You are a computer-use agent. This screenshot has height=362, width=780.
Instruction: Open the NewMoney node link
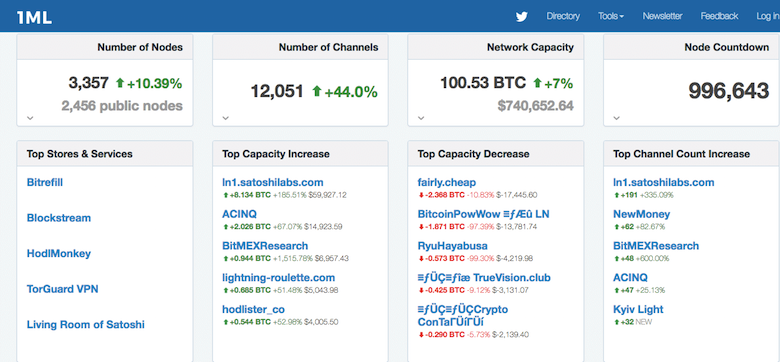(x=642, y=214)
